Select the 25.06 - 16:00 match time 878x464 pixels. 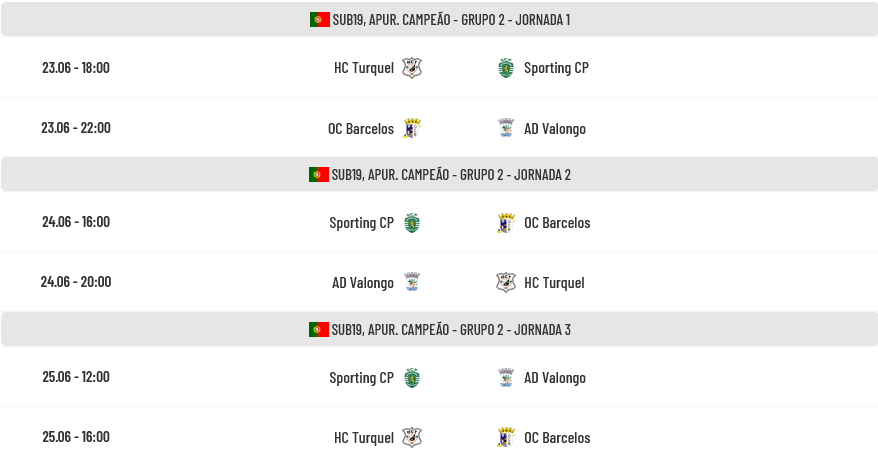click(76, 437)
